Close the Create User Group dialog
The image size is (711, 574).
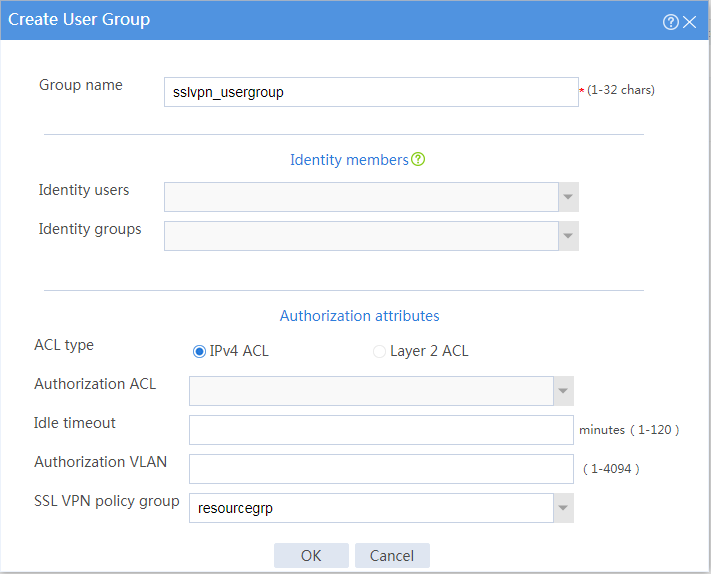point(690,22)
